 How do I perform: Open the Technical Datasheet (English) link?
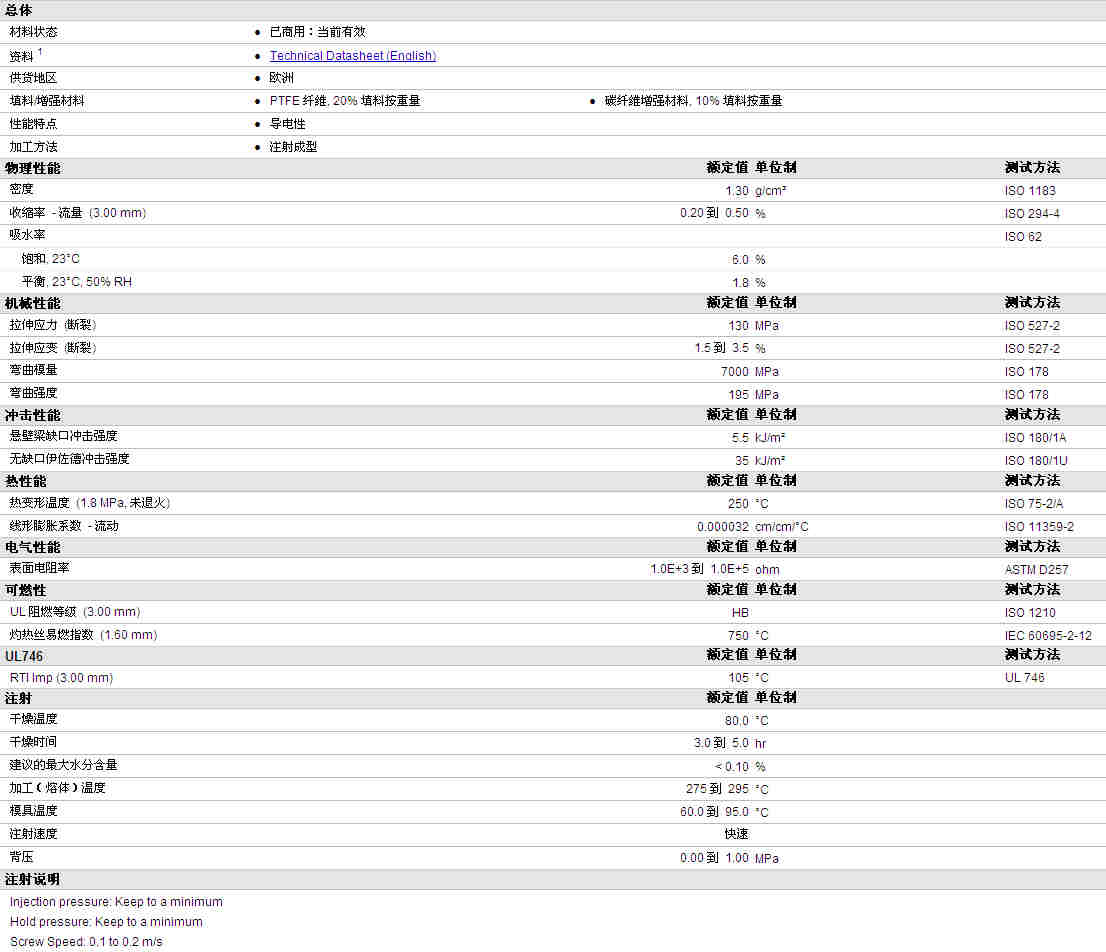click(353, 56)
